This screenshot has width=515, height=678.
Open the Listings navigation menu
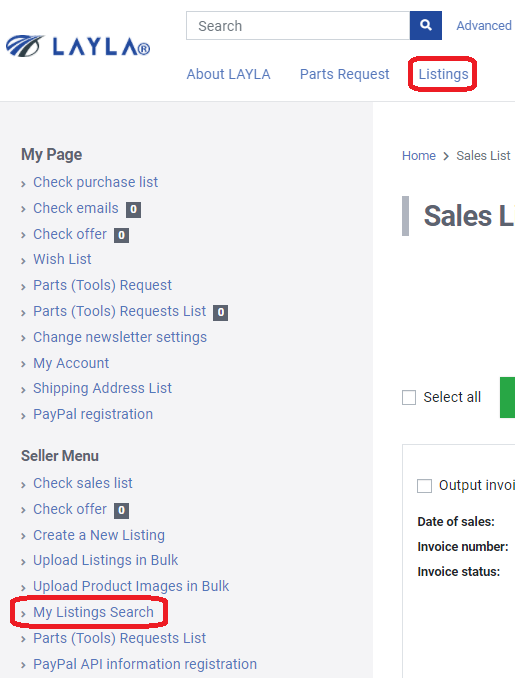443,74
